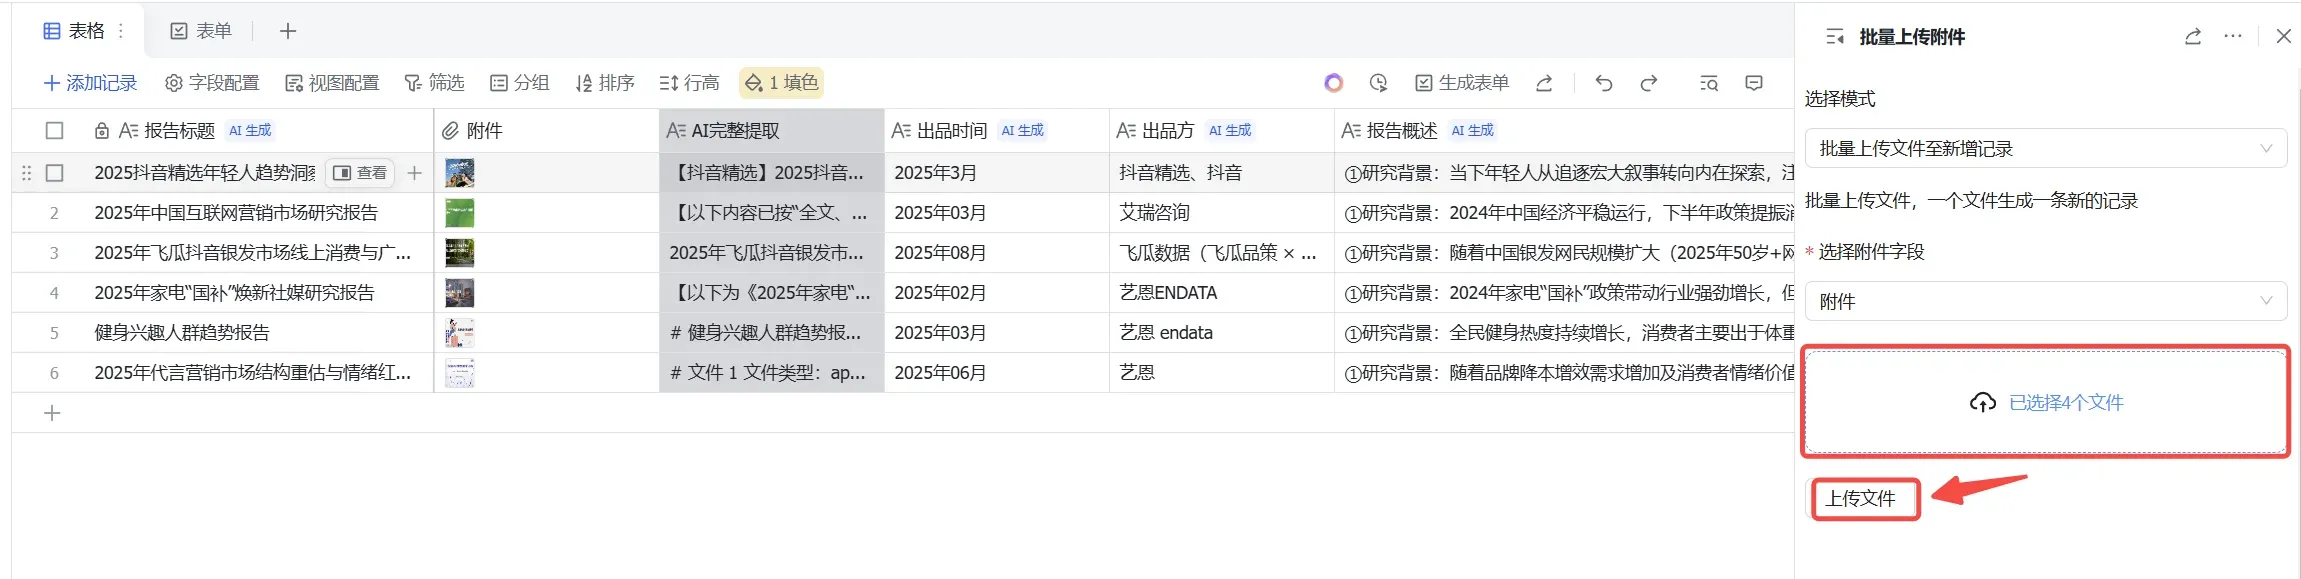This screenshot has width=2301, height=579.
Task: Open the 分组 grouping menu
Action: pyautogui.click(x=519, y=83)
